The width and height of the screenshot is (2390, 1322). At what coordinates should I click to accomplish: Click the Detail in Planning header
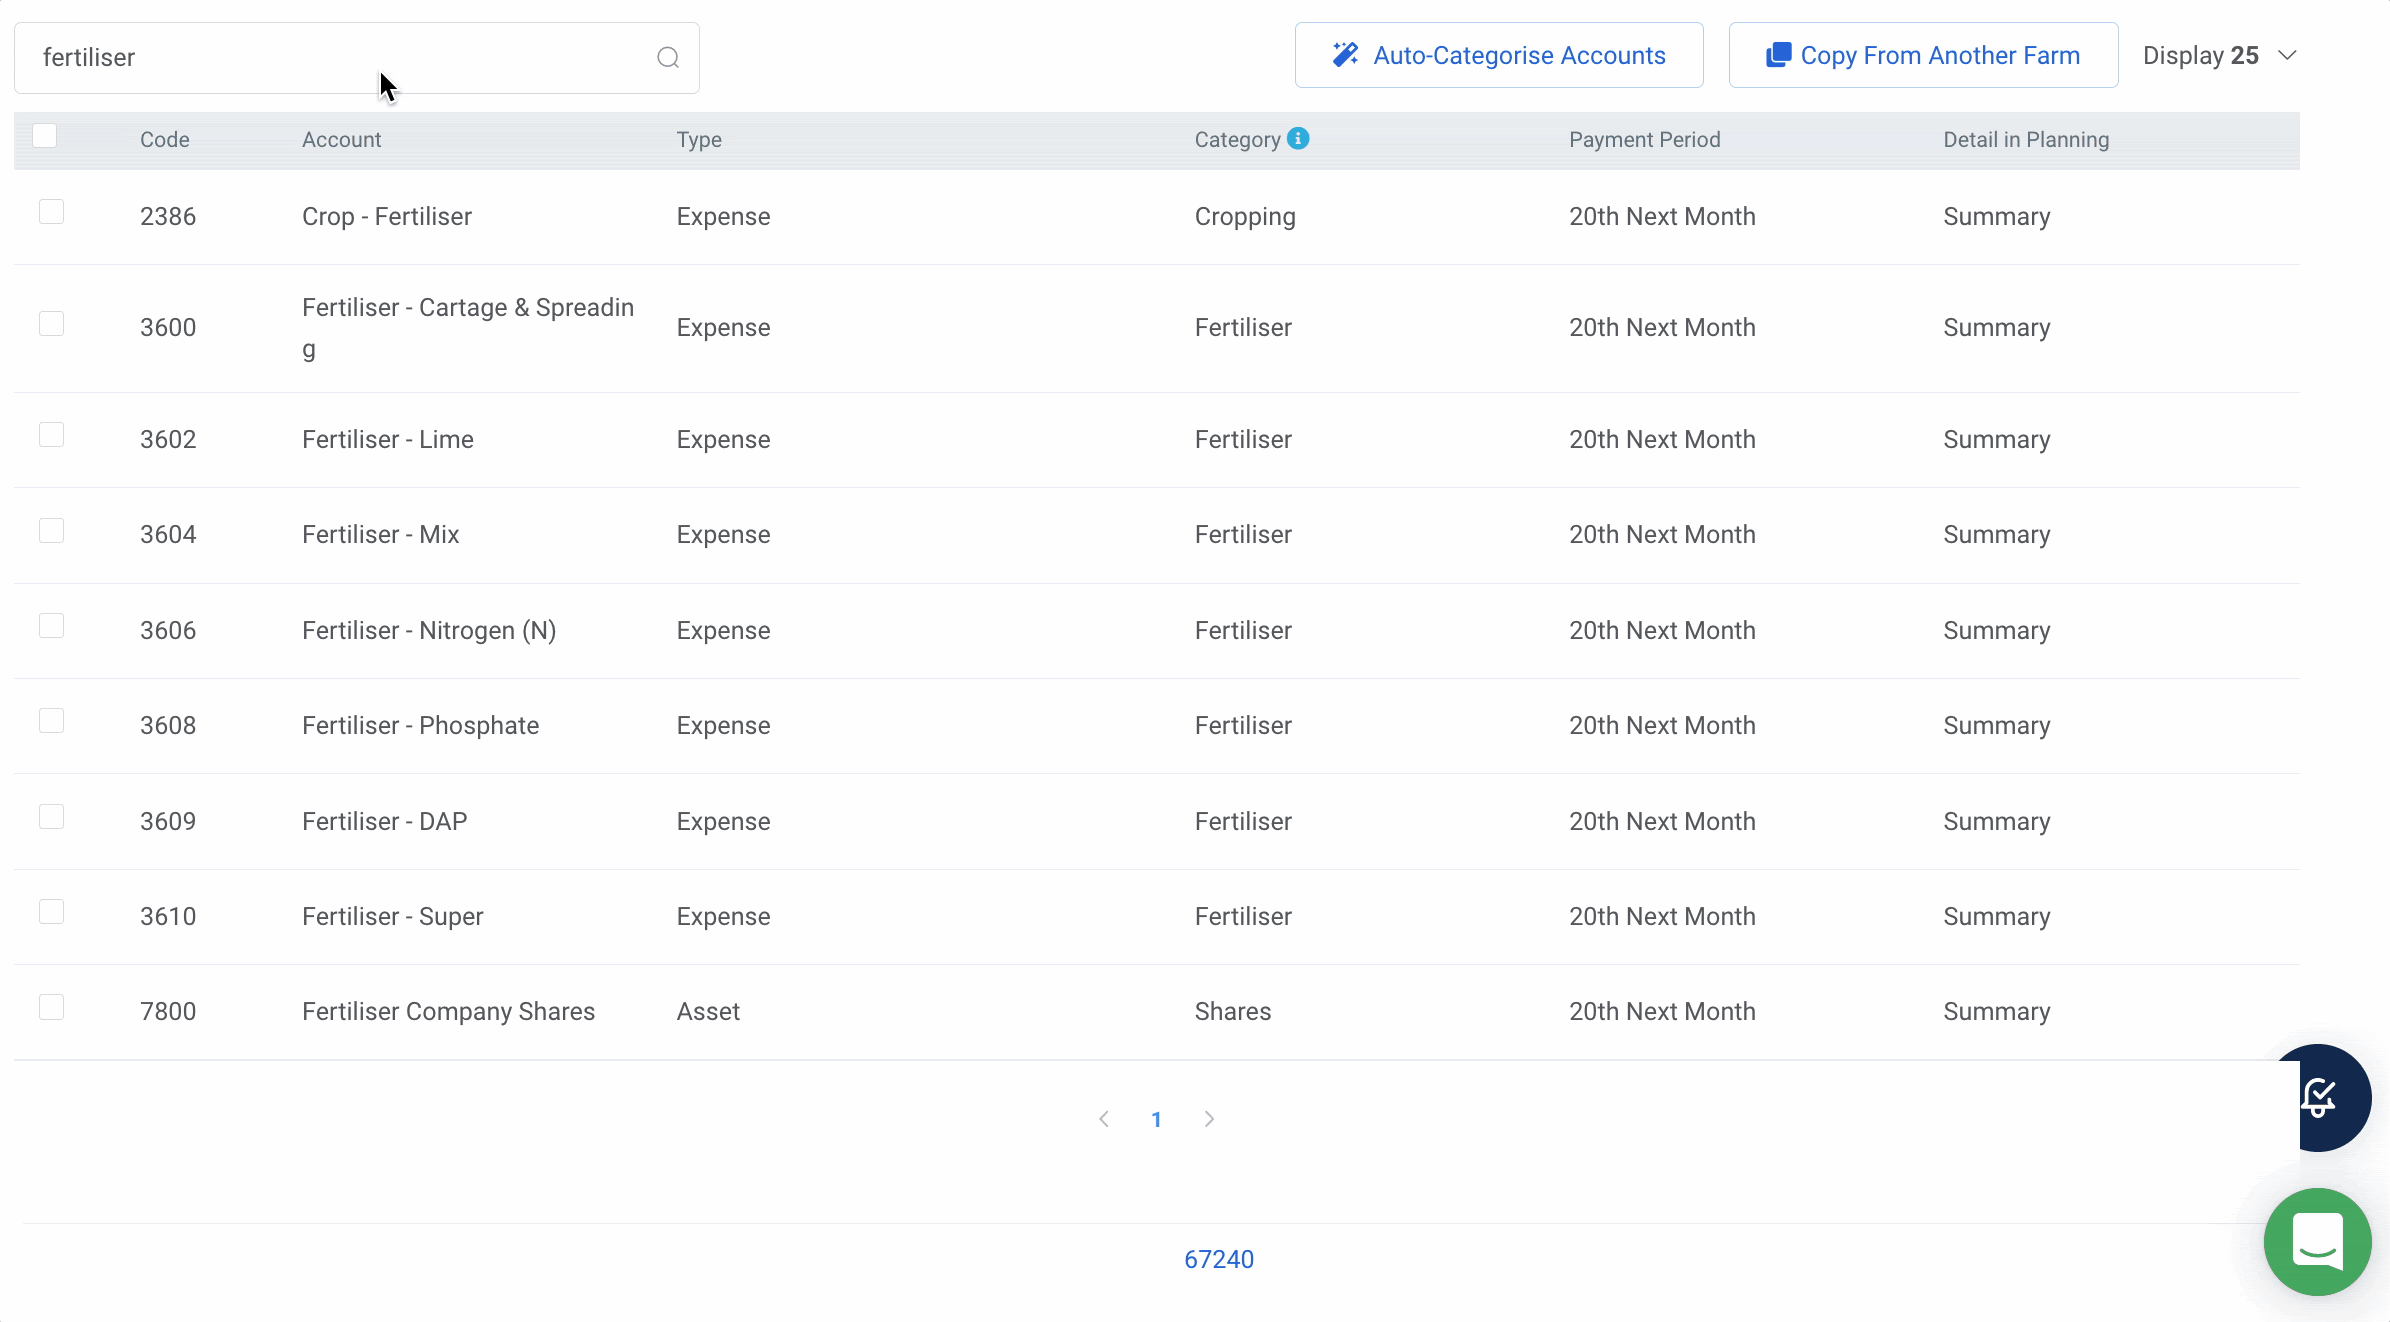point(2026,140)
